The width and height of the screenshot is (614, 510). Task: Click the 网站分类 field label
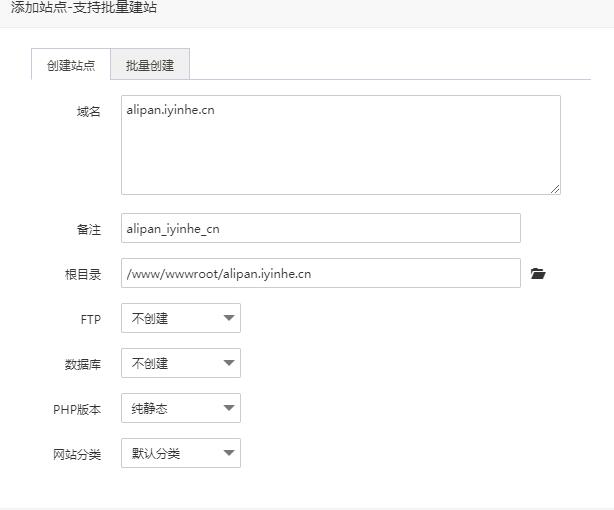[x=77, y=454]
